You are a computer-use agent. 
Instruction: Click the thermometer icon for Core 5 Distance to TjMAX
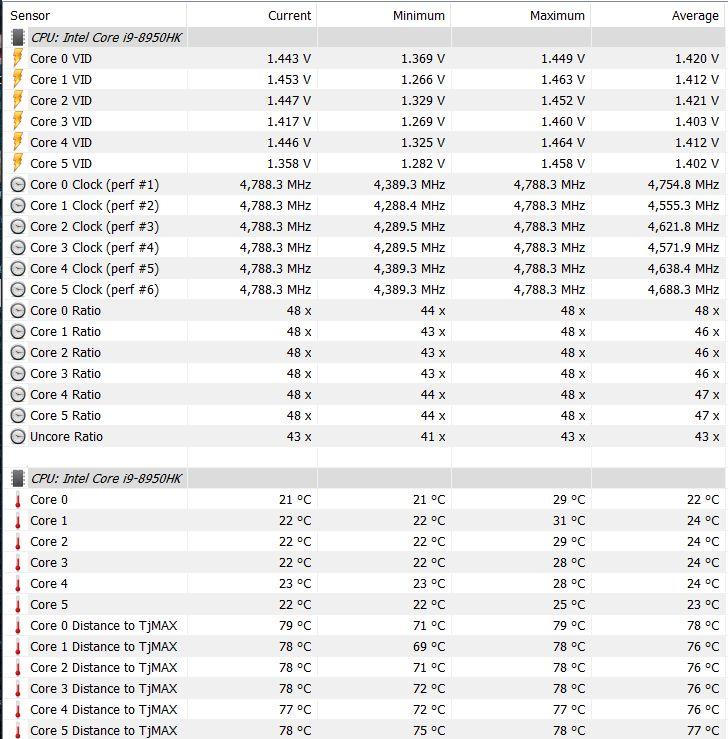click(18, 731)
